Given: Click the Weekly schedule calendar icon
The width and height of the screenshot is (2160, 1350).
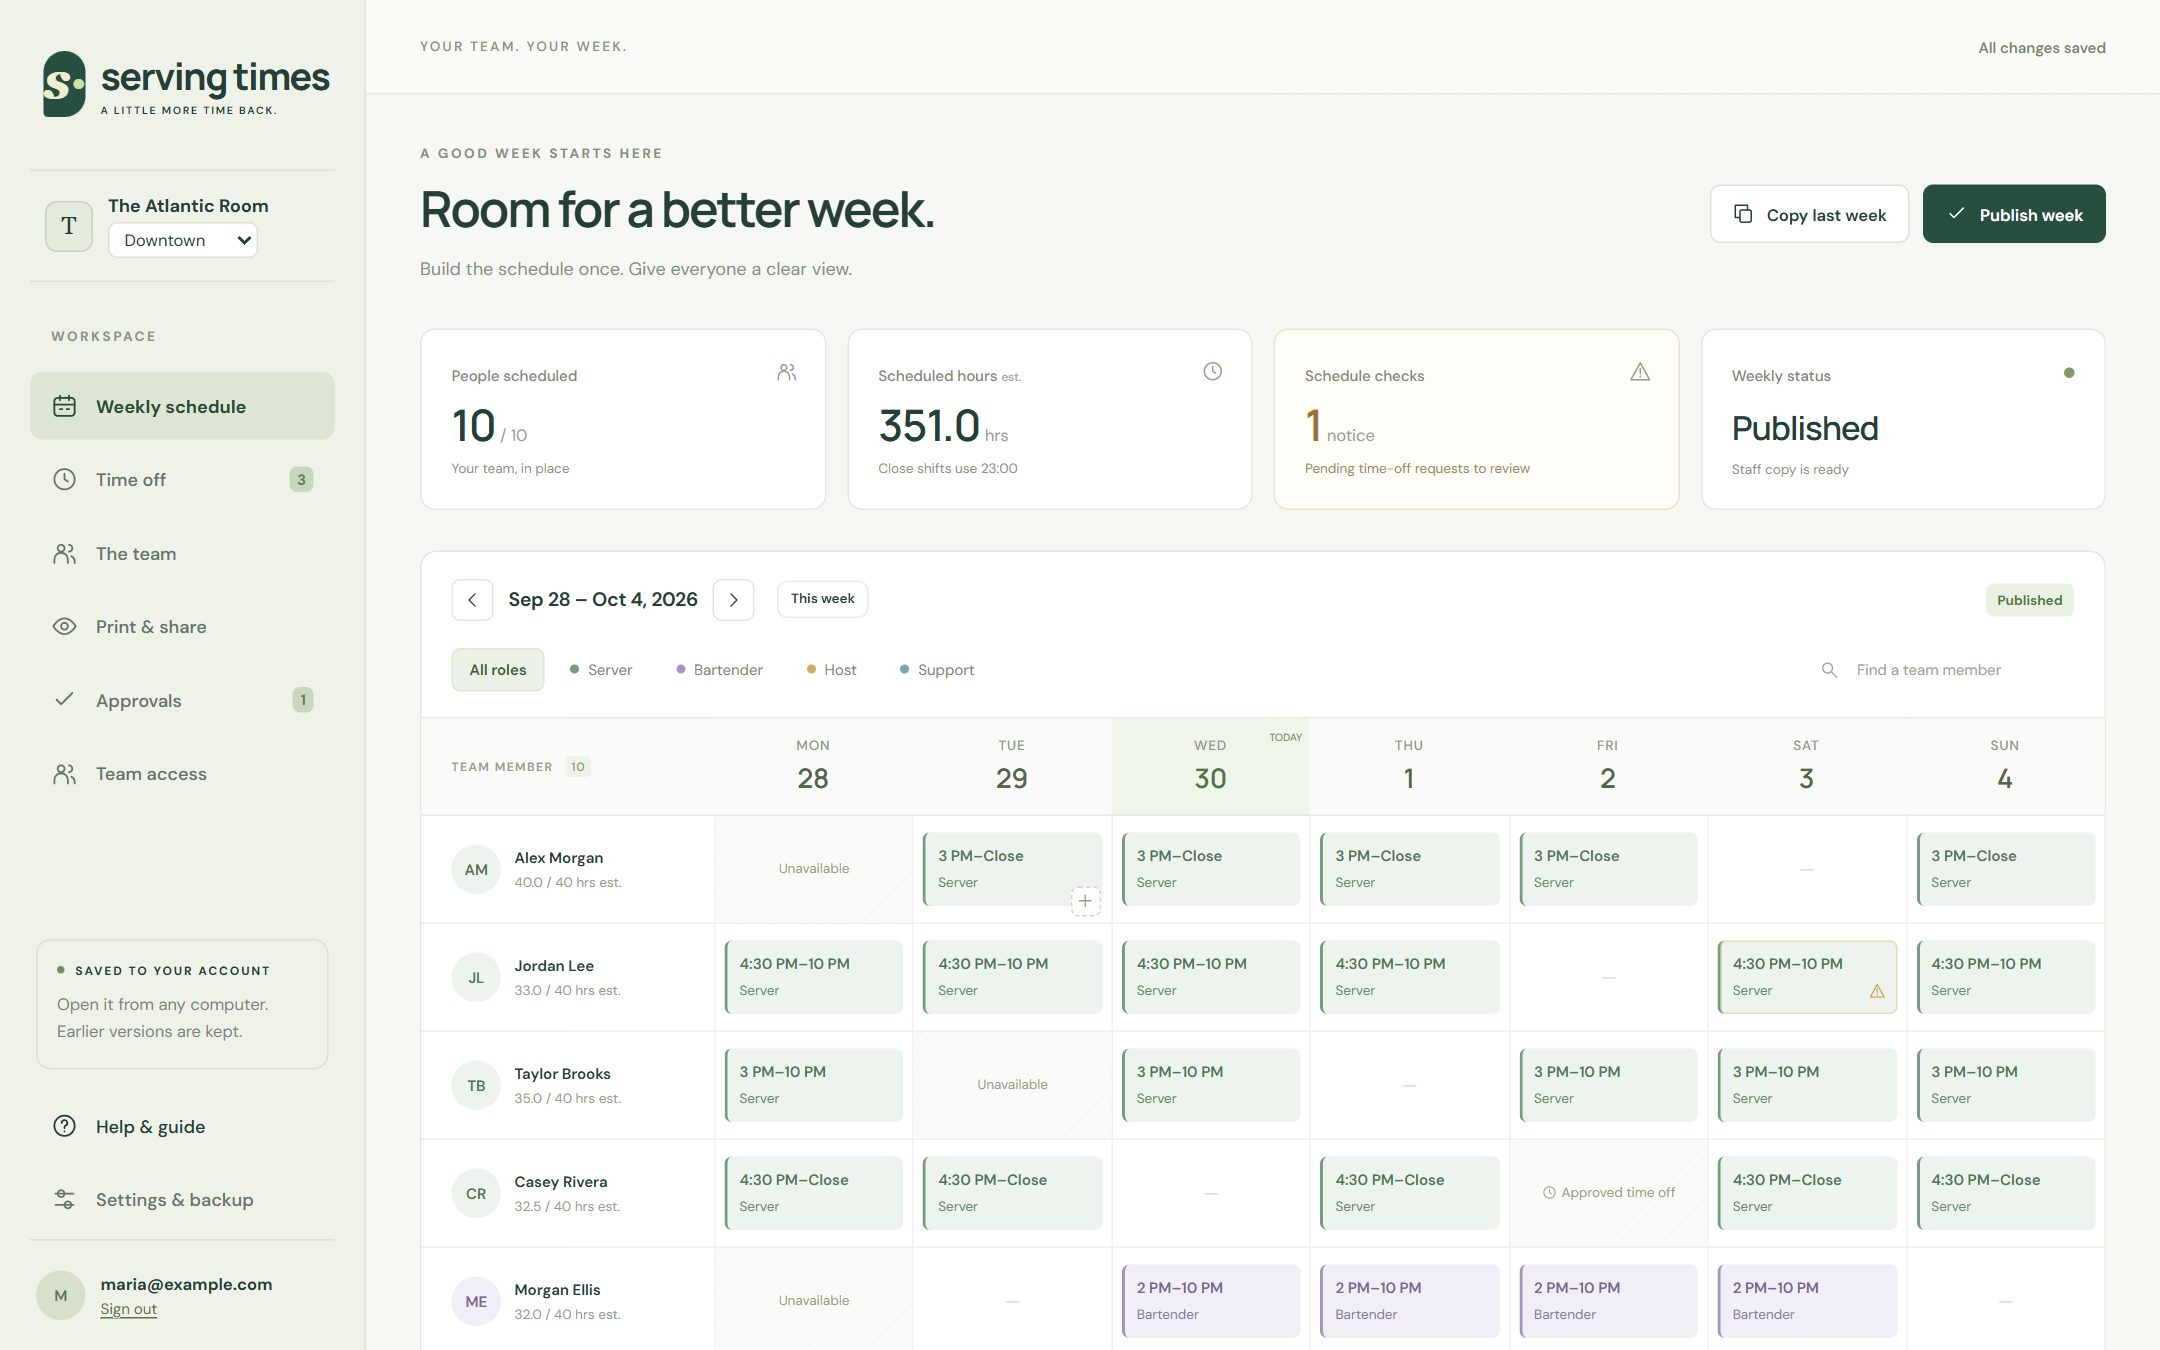Looking at the screenshot, I should click(x=64, y=406).
